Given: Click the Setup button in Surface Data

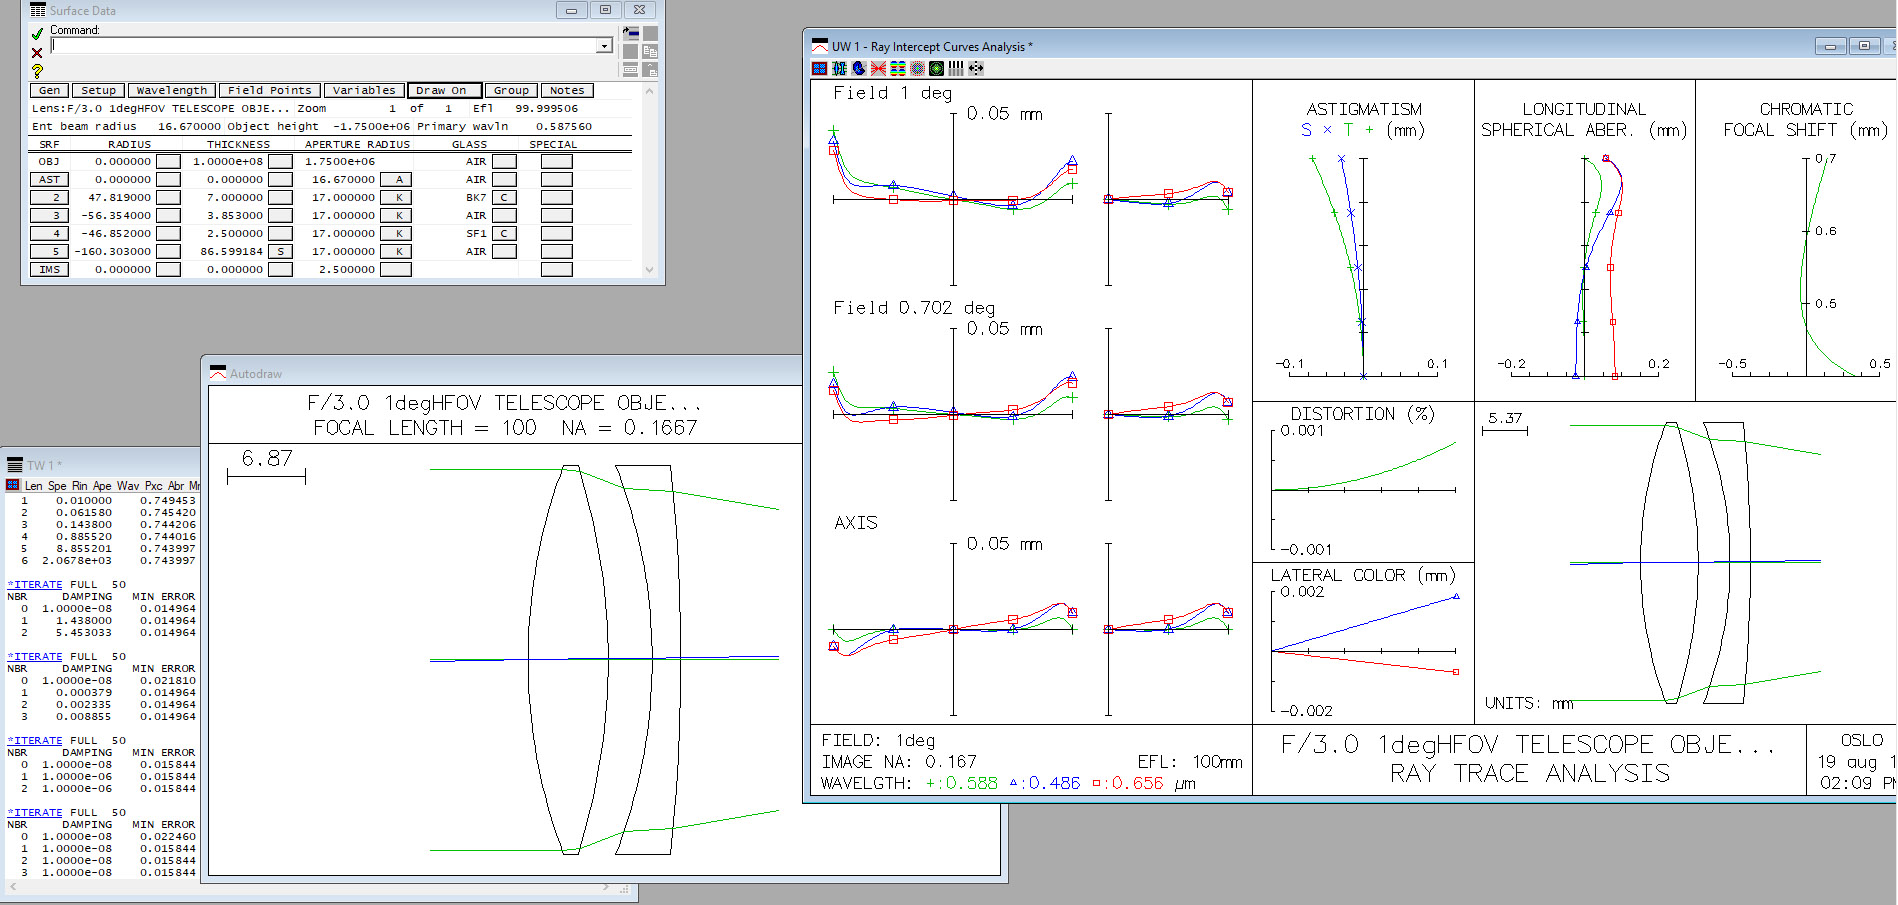Looking at the screenshot, I should pos(98,90).
